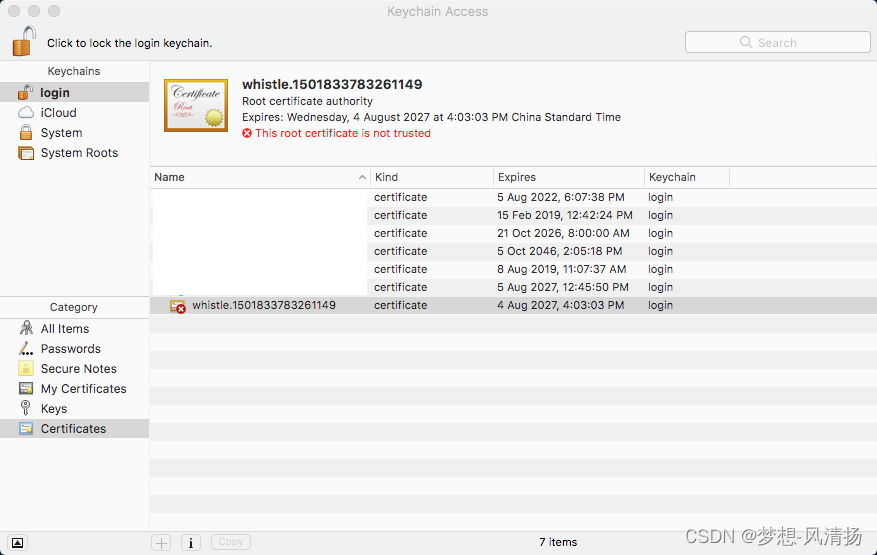Show the Passwords category

tap(74, 349)
